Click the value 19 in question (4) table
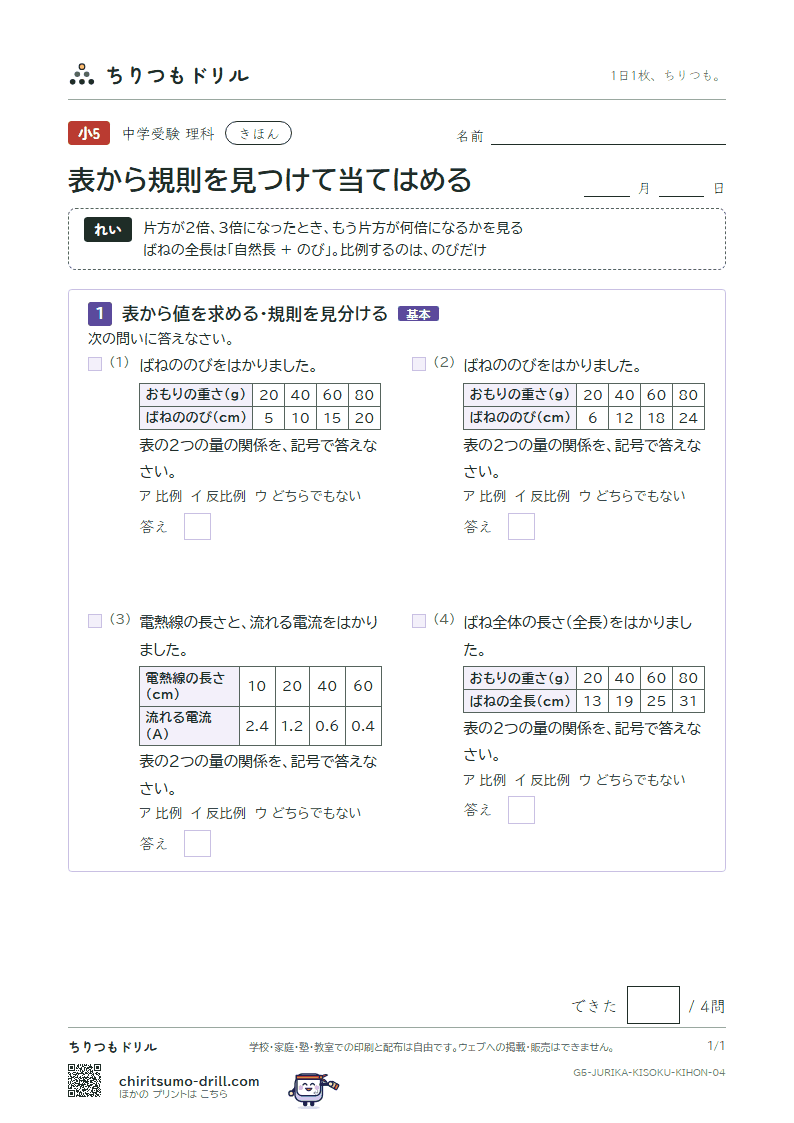The width and height of the screenshot is (794, 1123). pyautogui.click(x=624, y=700)
